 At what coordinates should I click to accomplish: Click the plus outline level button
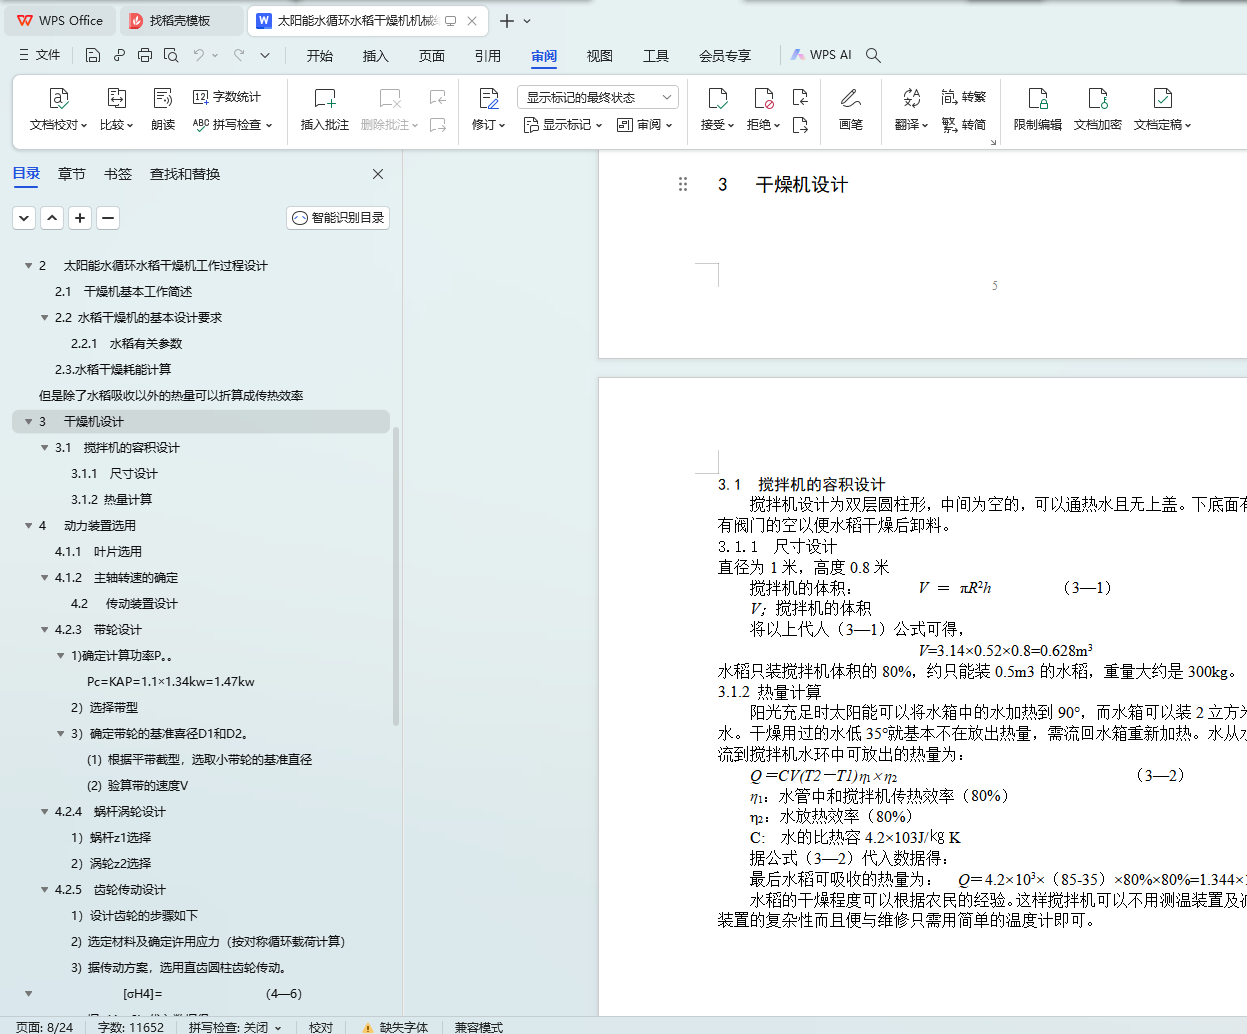(80, 218)
